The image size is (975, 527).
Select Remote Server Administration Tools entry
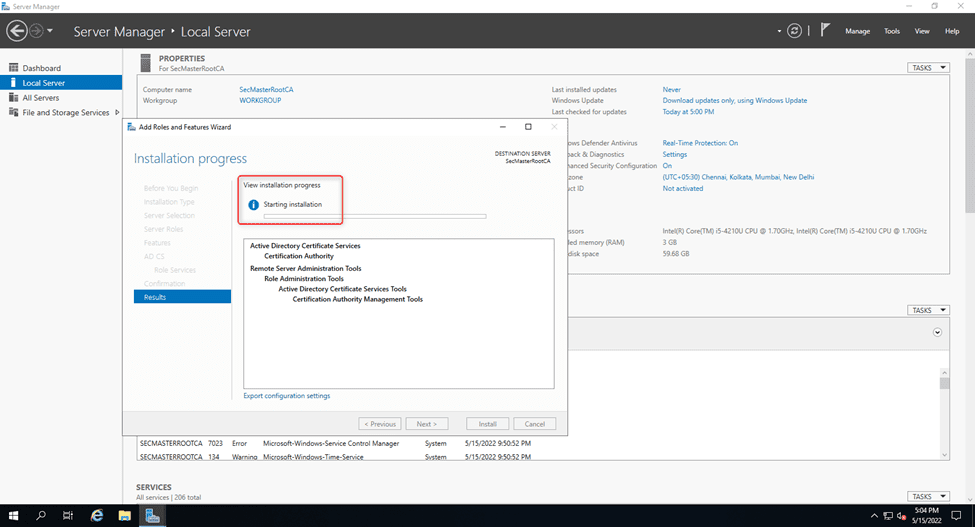coord(306,268)
